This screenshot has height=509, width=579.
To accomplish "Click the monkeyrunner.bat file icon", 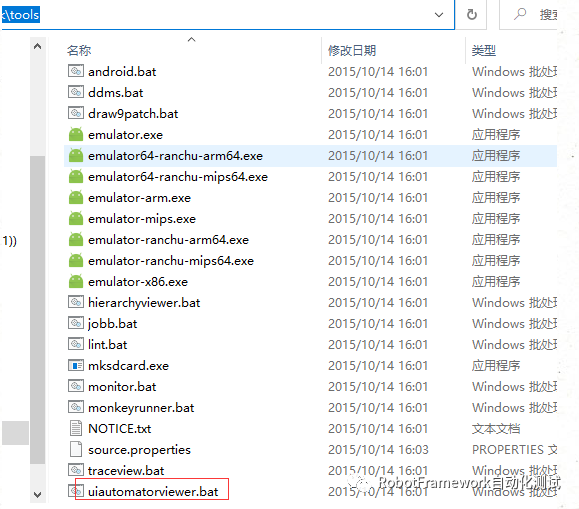I will [x=76, y=407].
